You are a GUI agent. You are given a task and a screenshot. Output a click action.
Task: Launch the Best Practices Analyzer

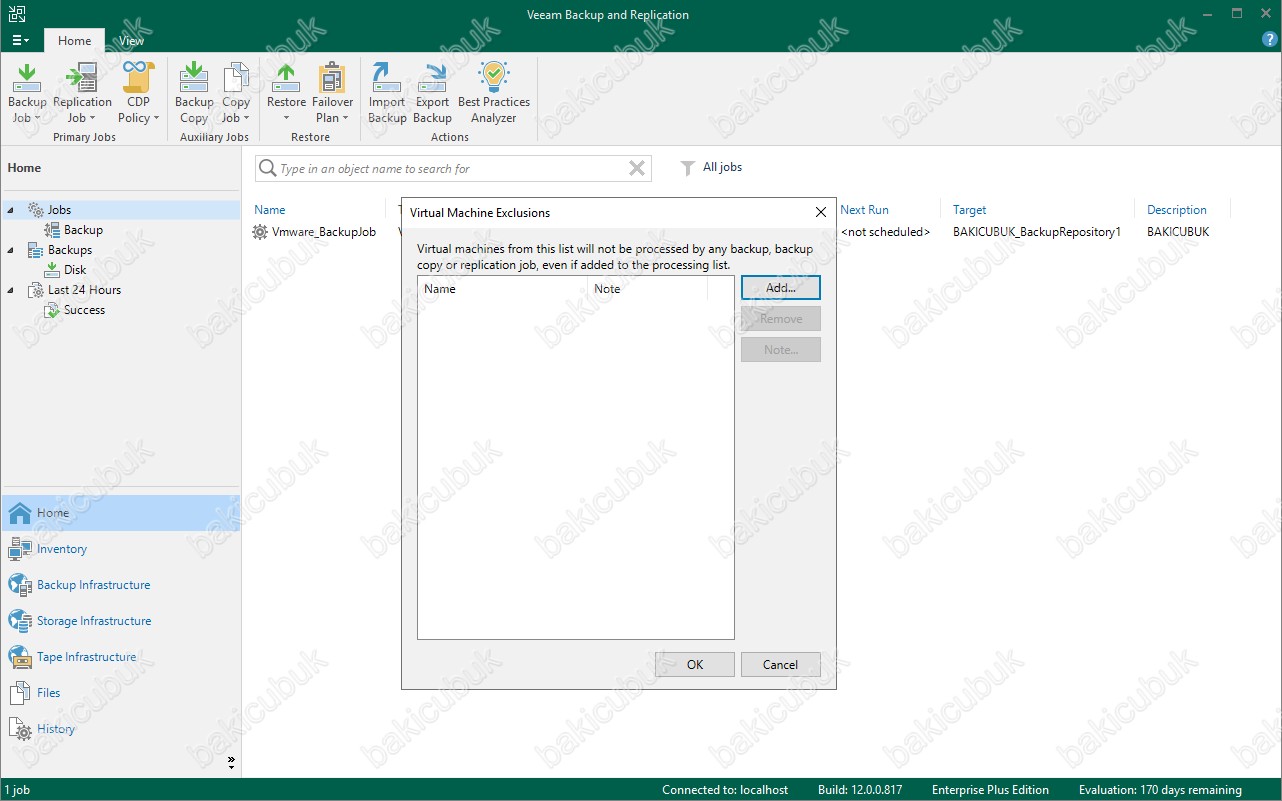[x=494, y=76]
